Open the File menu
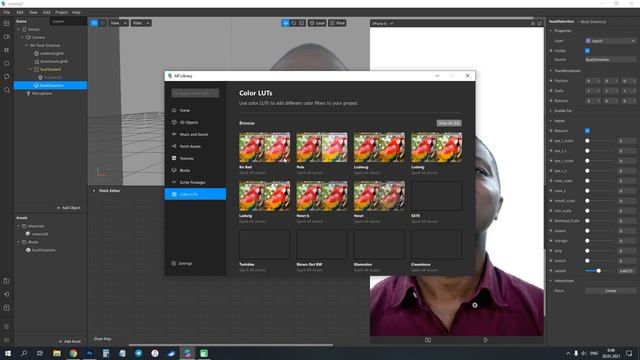The image size is (640, 360). point(7,13)
